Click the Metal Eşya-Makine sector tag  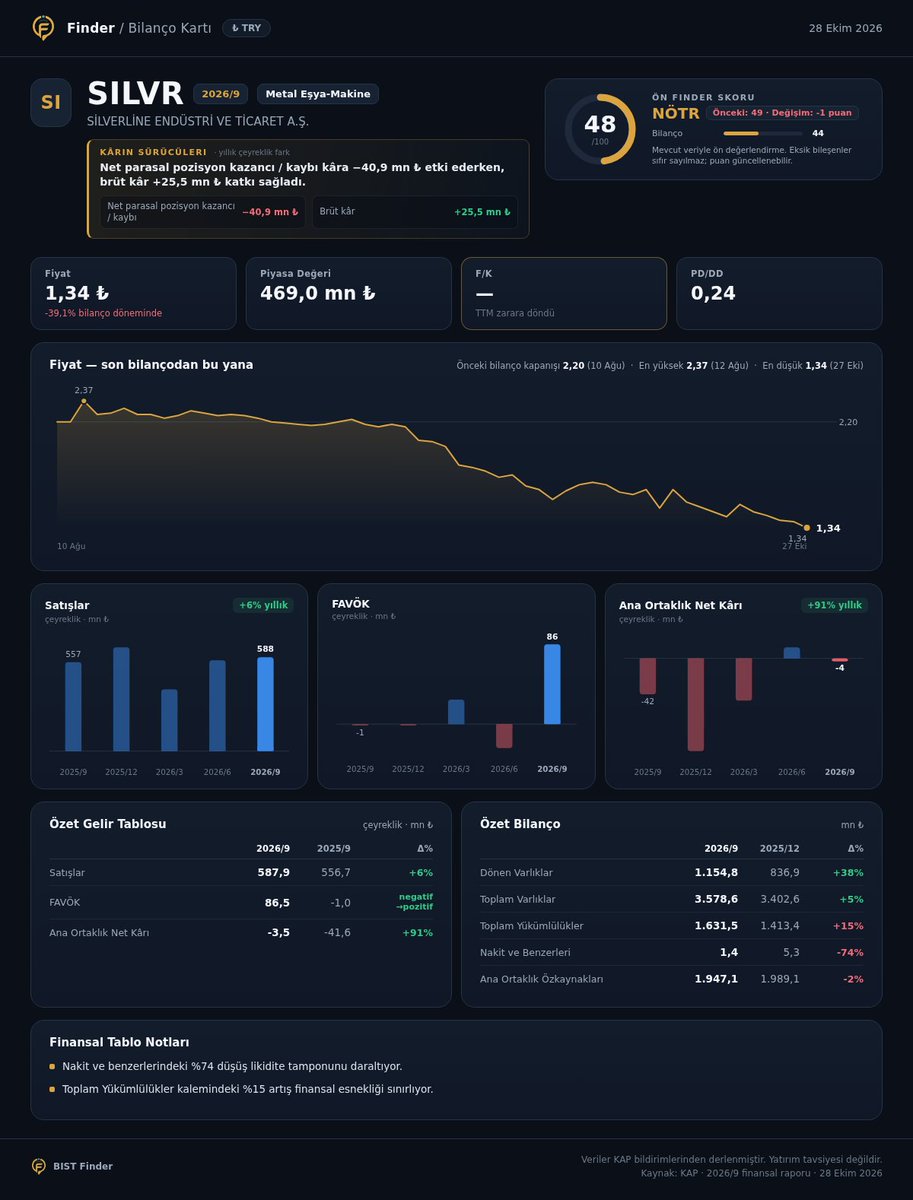click(x=318, y=94)
